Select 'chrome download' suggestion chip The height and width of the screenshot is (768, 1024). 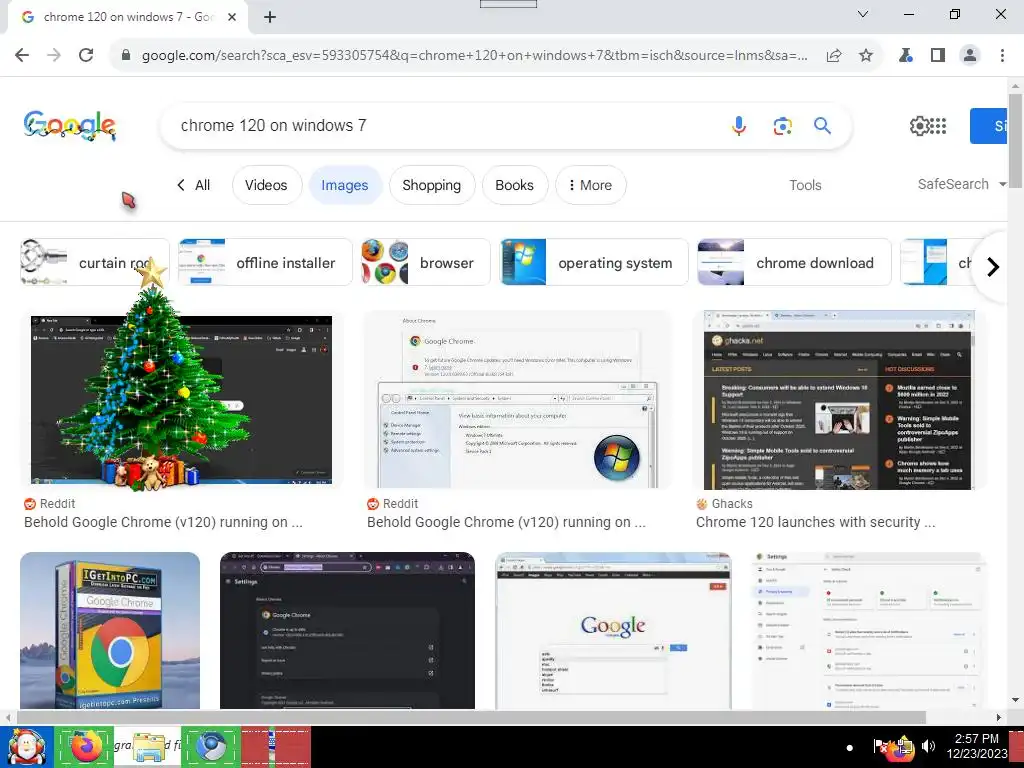794,262
